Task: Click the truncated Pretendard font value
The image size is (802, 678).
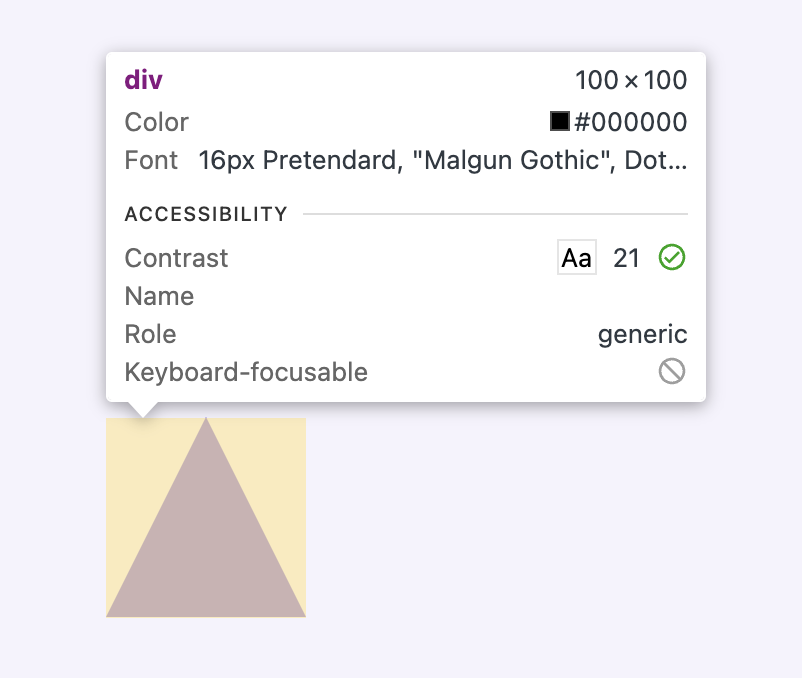Action: pyautogui.click(x=442, y=161)
